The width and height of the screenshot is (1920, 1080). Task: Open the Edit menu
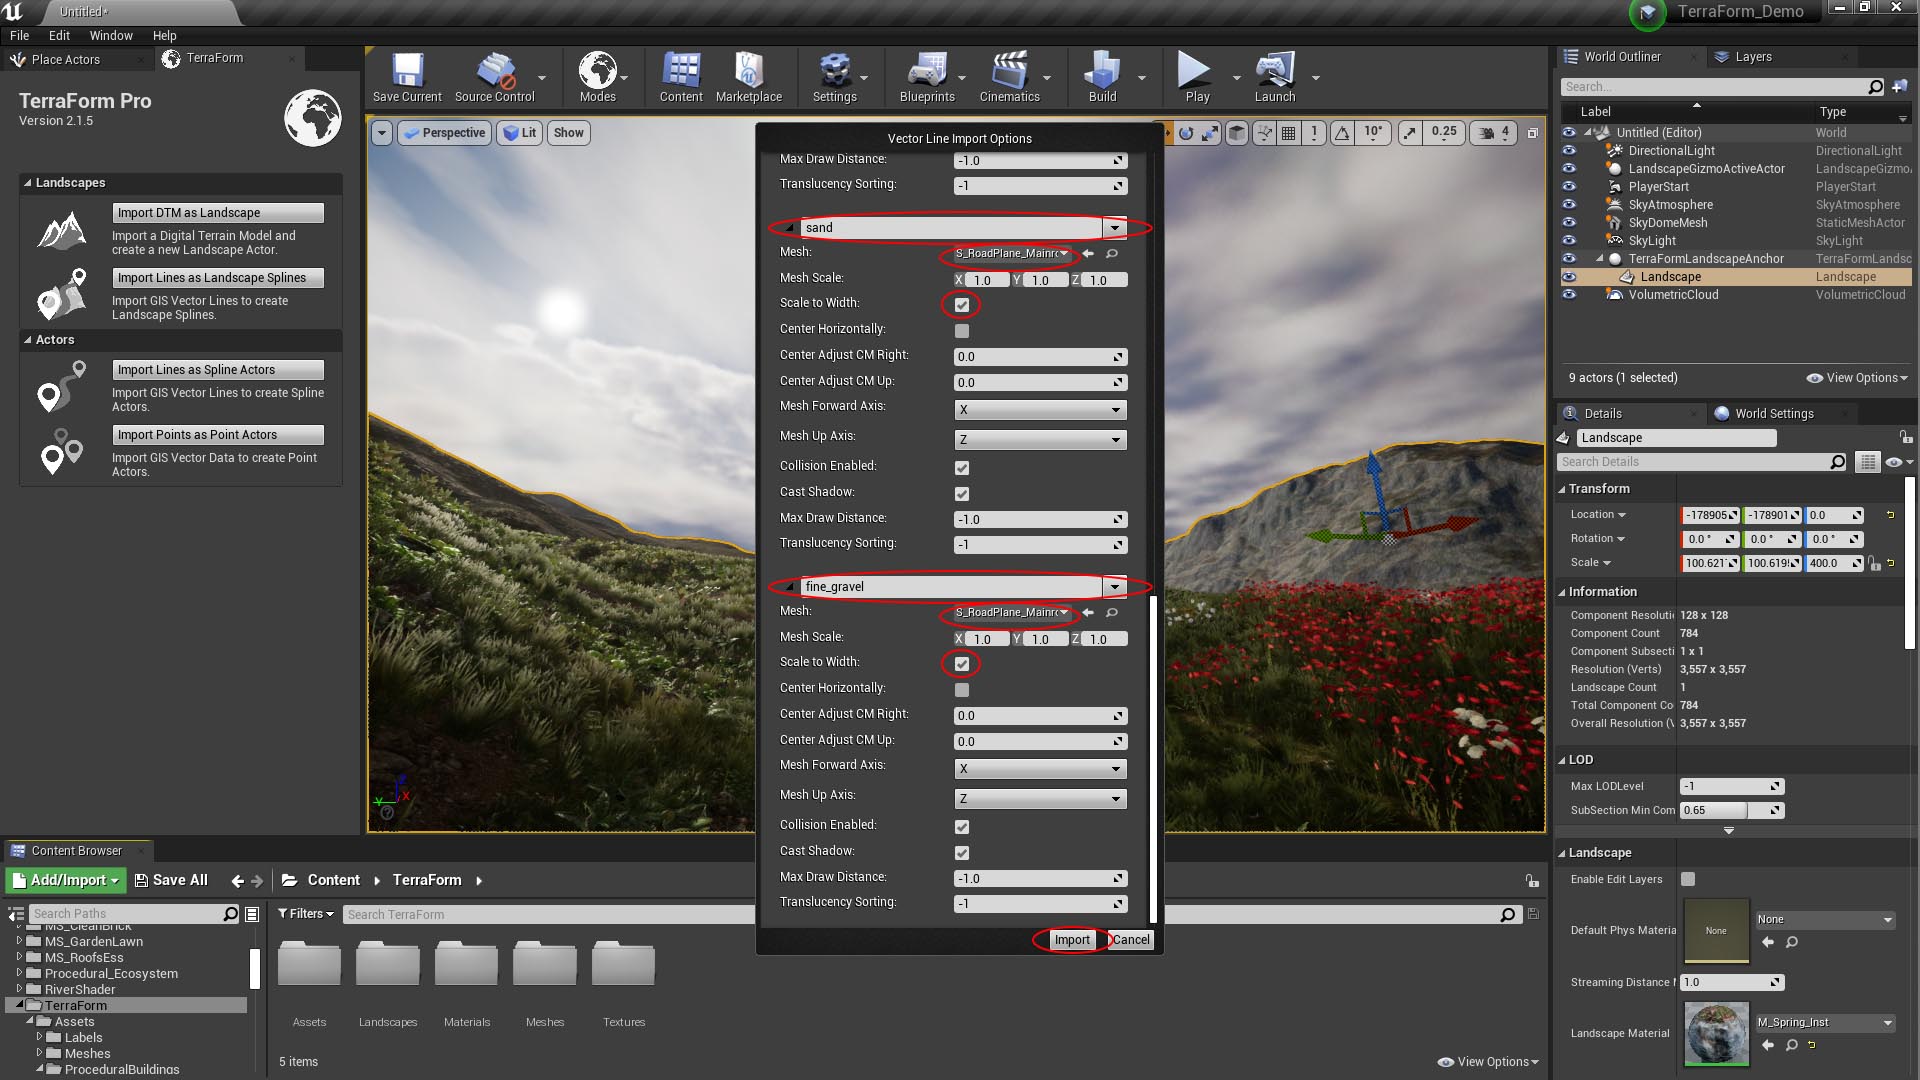coord(59,36)
